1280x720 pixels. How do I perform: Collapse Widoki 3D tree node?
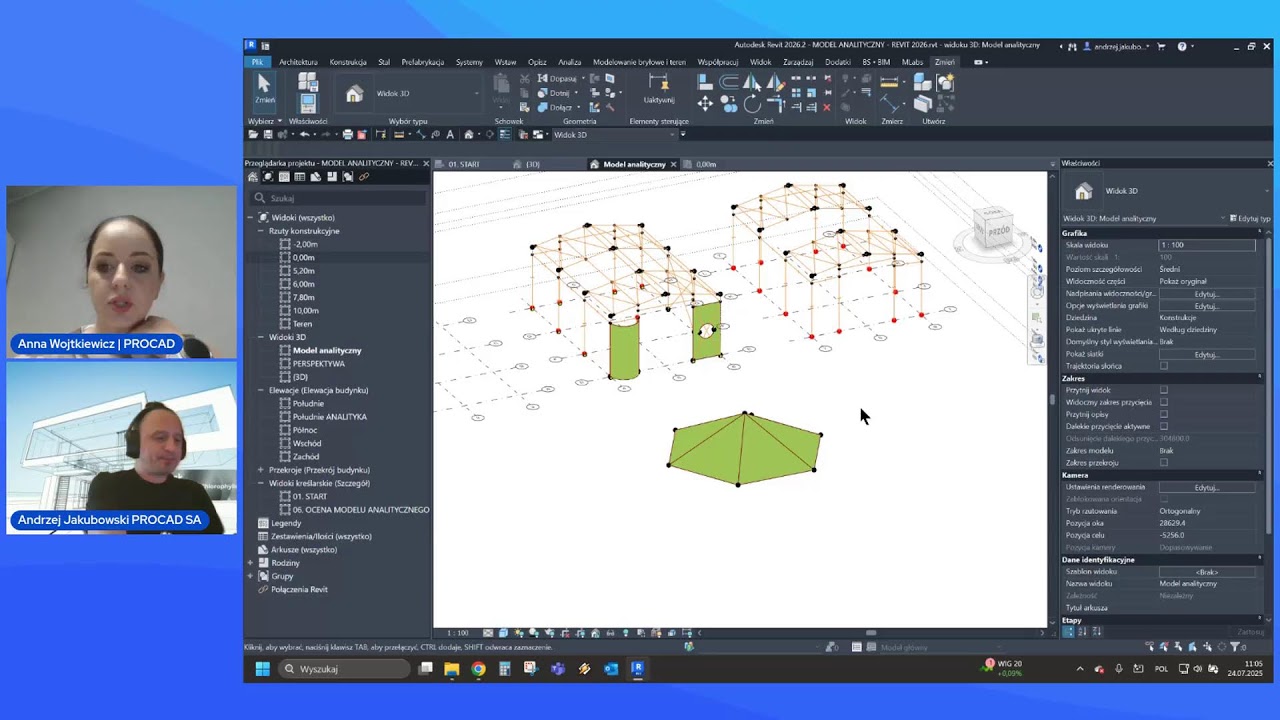tap(261, 337)
